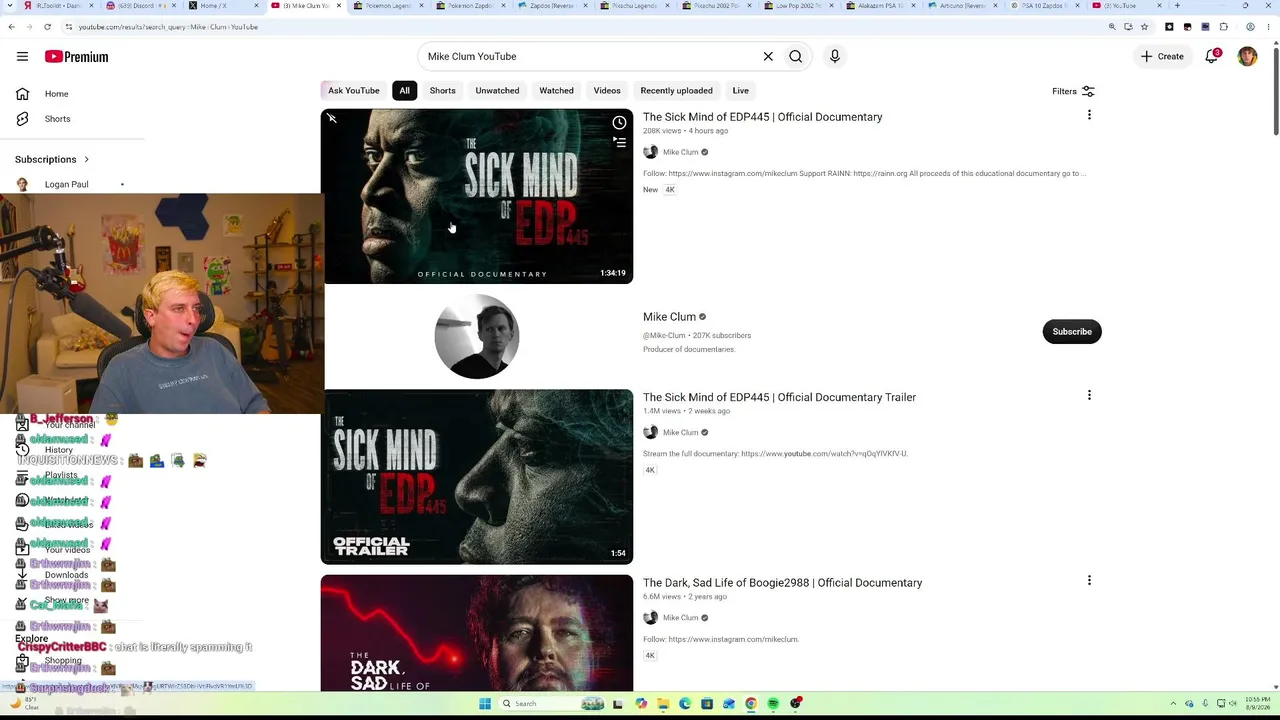
Task: Reload the page in the browser
Action: click(x=47, y=27)
